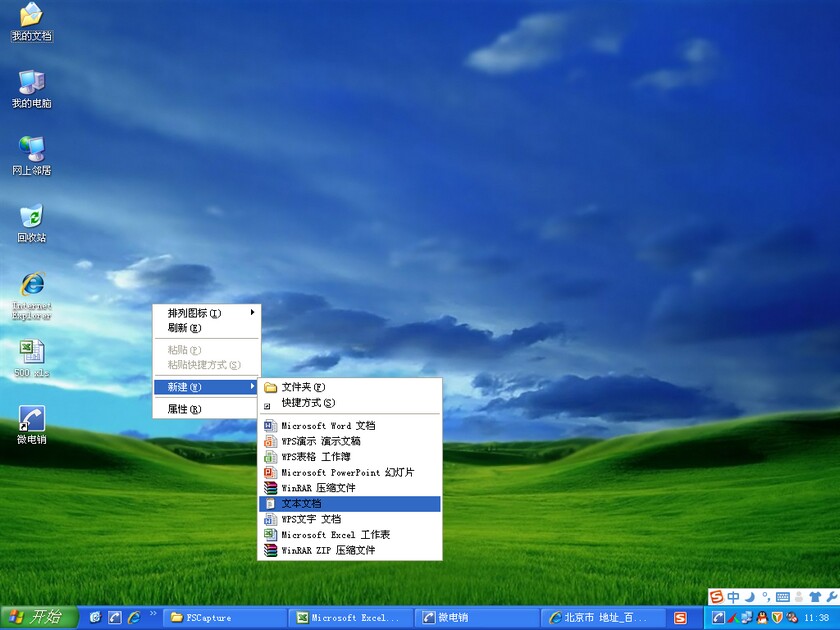Toggle the punctuation mode icon

(x=766, y=596)
